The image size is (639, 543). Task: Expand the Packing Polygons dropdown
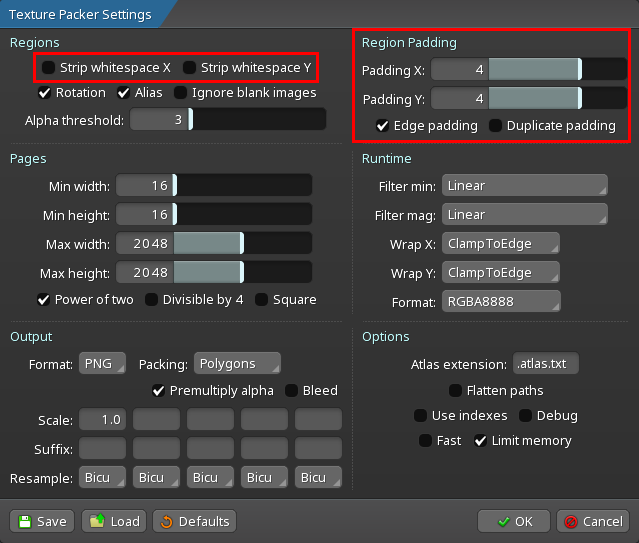pos(236,364)
